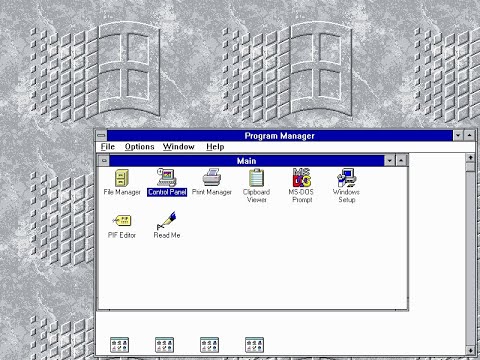Click the rightmost minimized group icon
Screen dimensions: 480x360
(x=254, y=345)
